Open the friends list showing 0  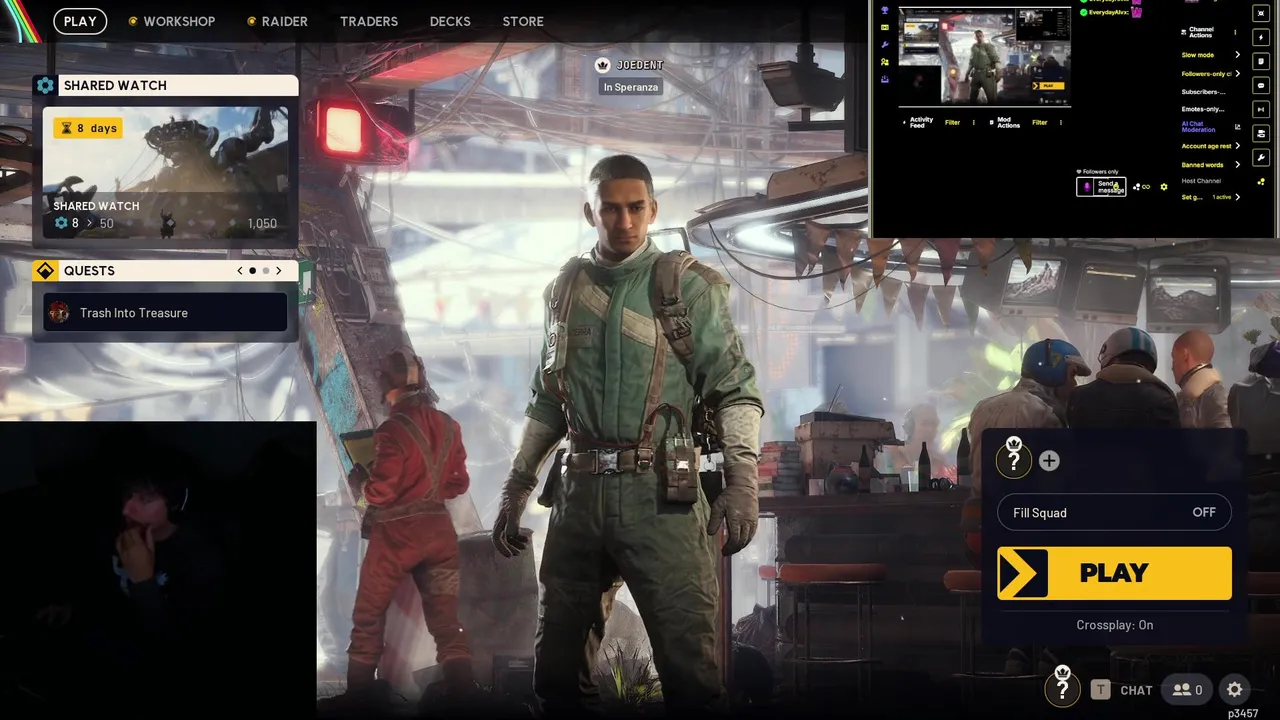[1188, 690]
